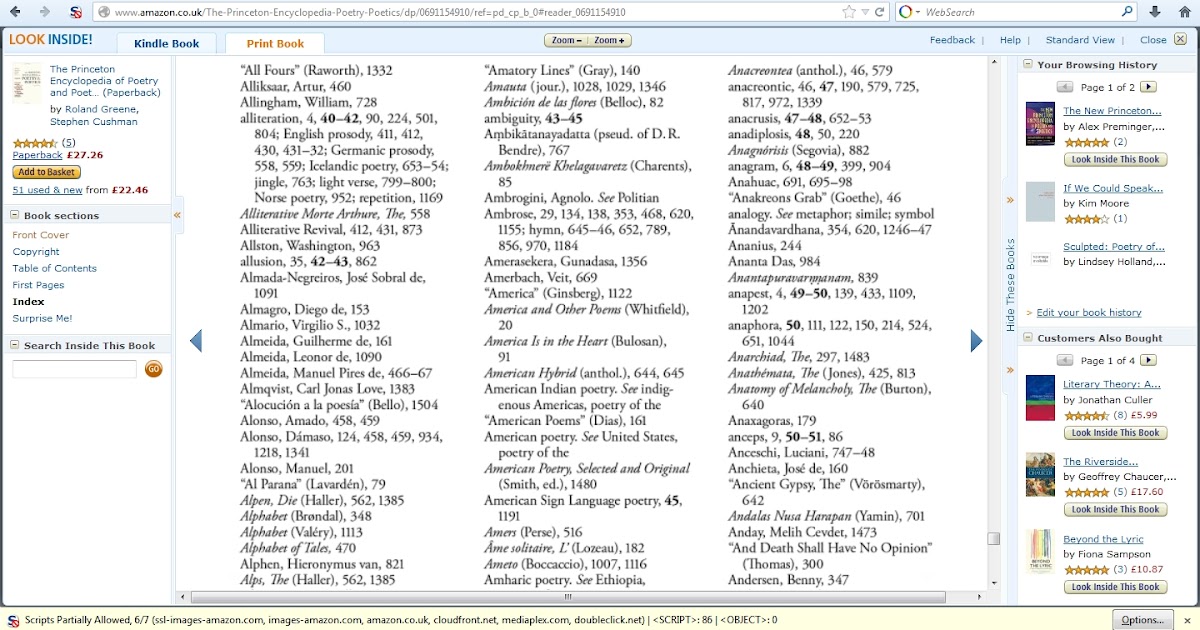Go forward with browser forward arrow

point(45,12)
